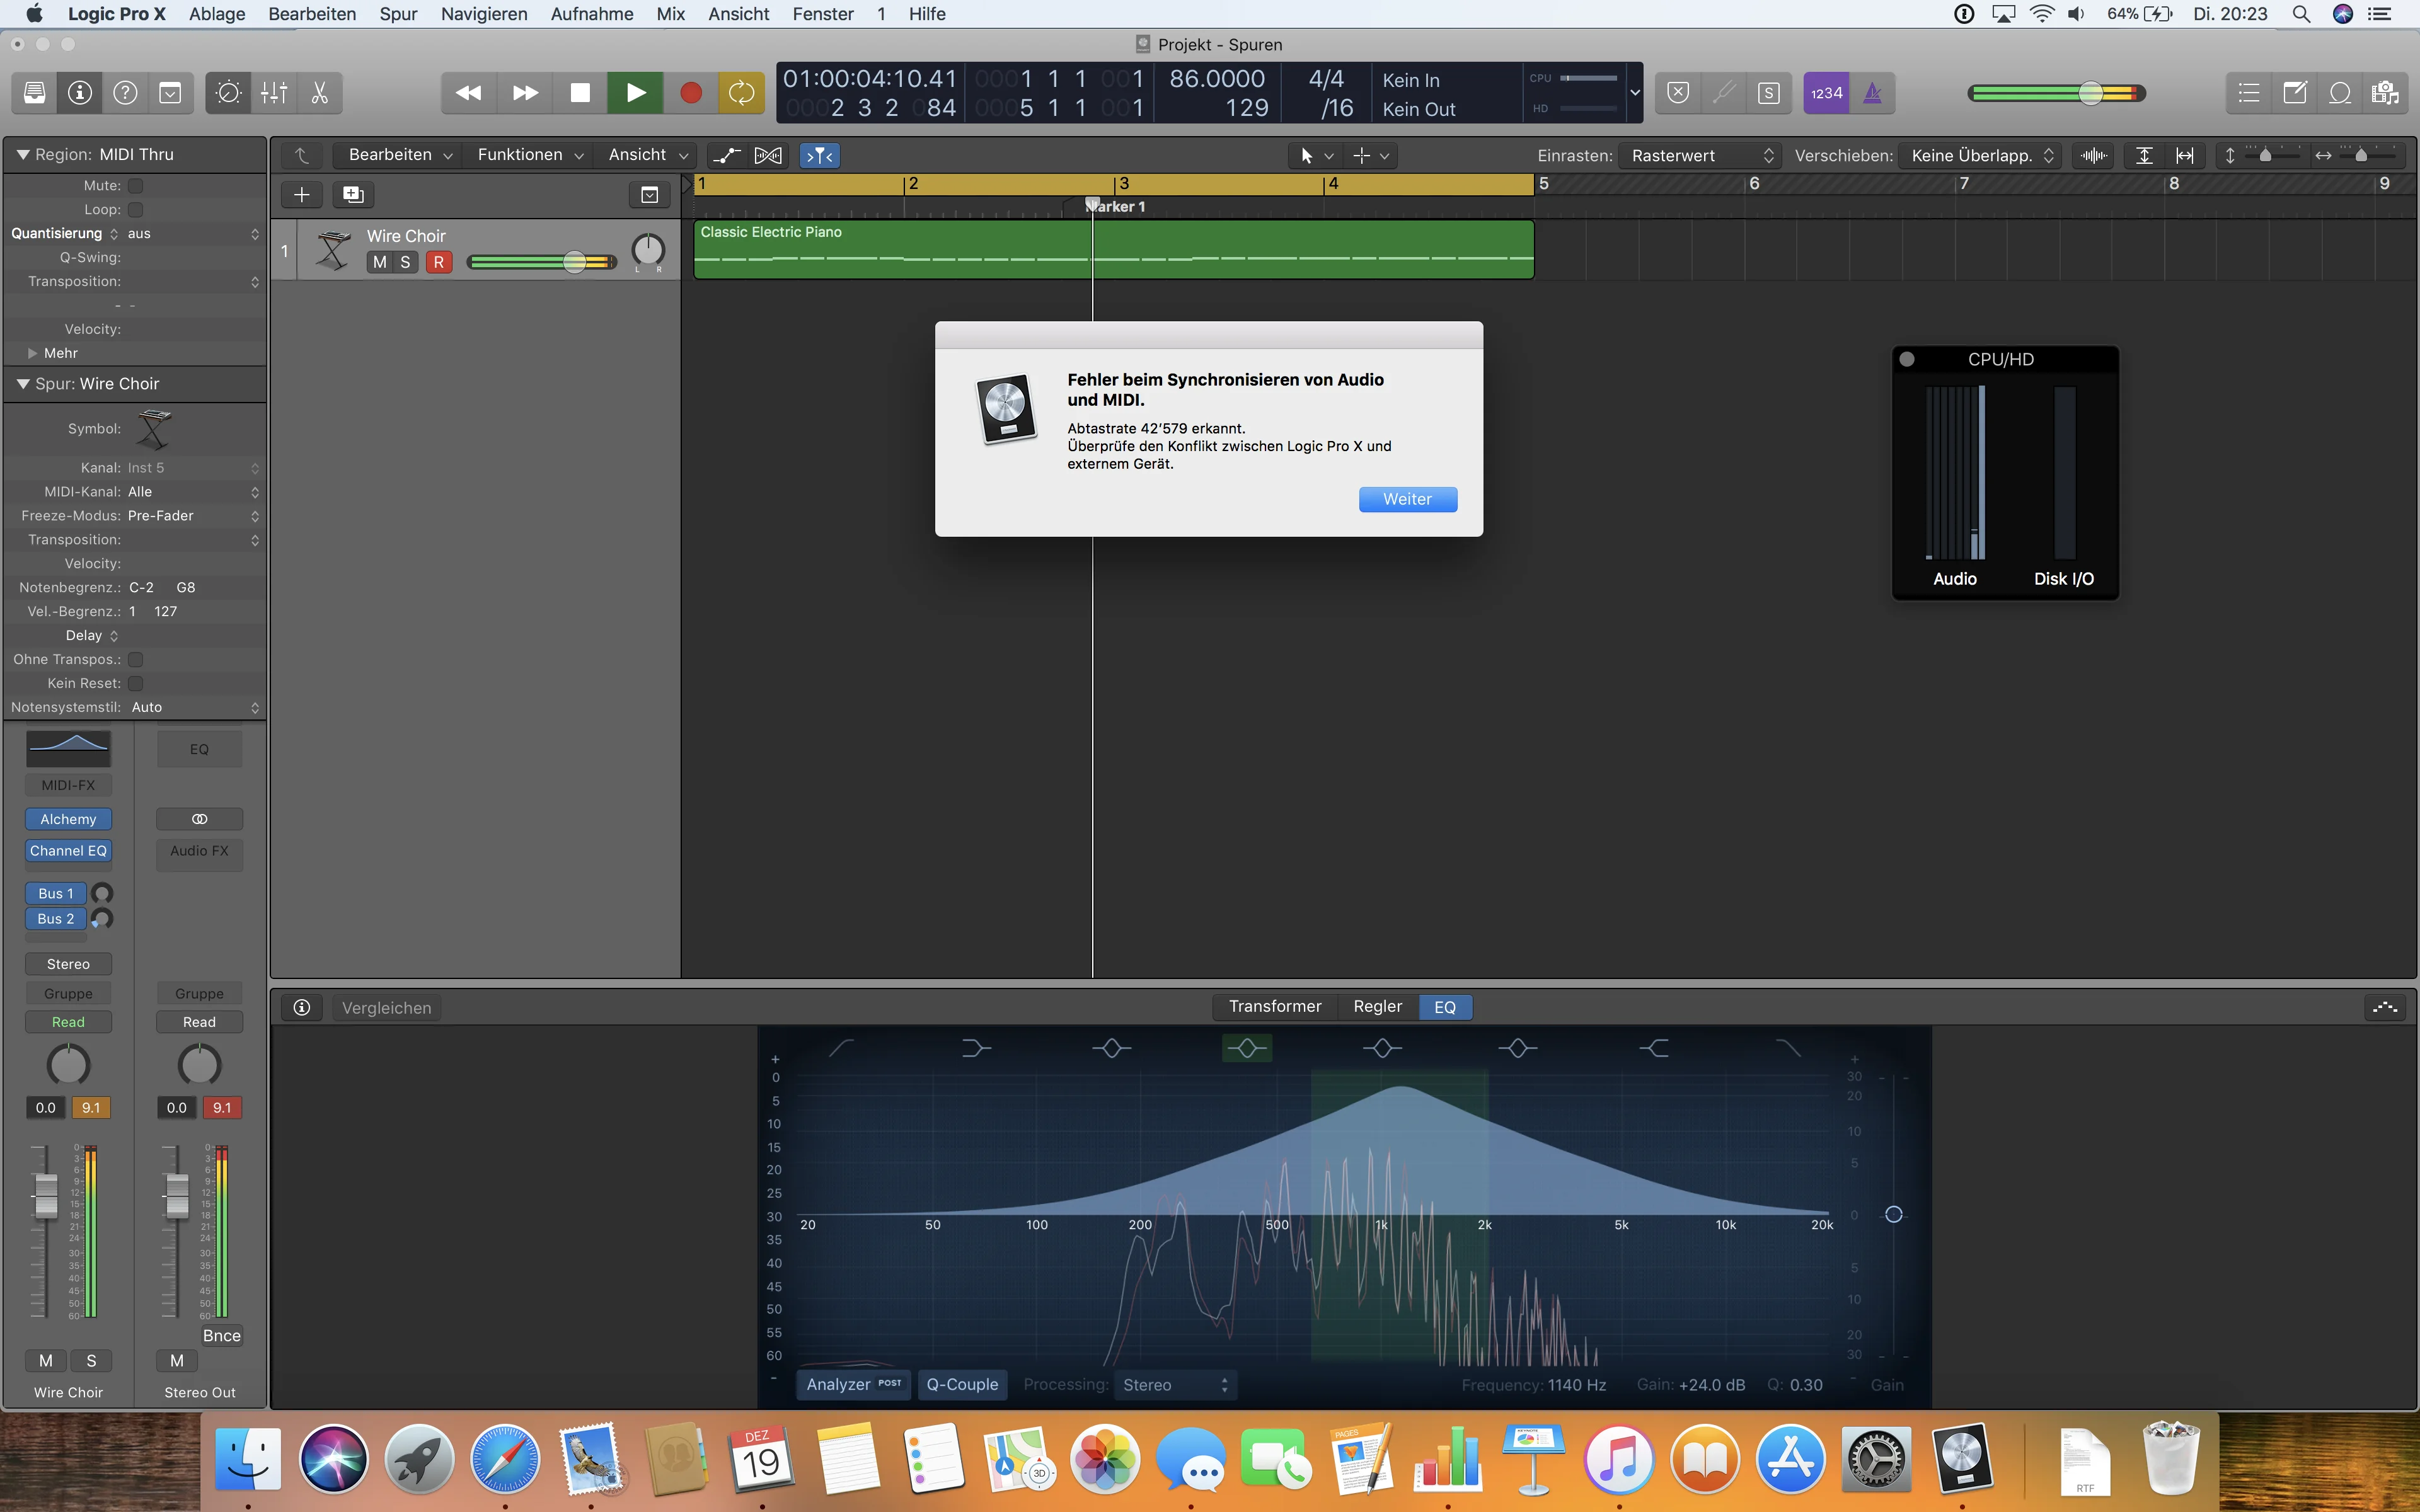Open the Note Pads icon
Screen dimensions: 2420x1512
pyautogui.click(x=2295, y=93)
